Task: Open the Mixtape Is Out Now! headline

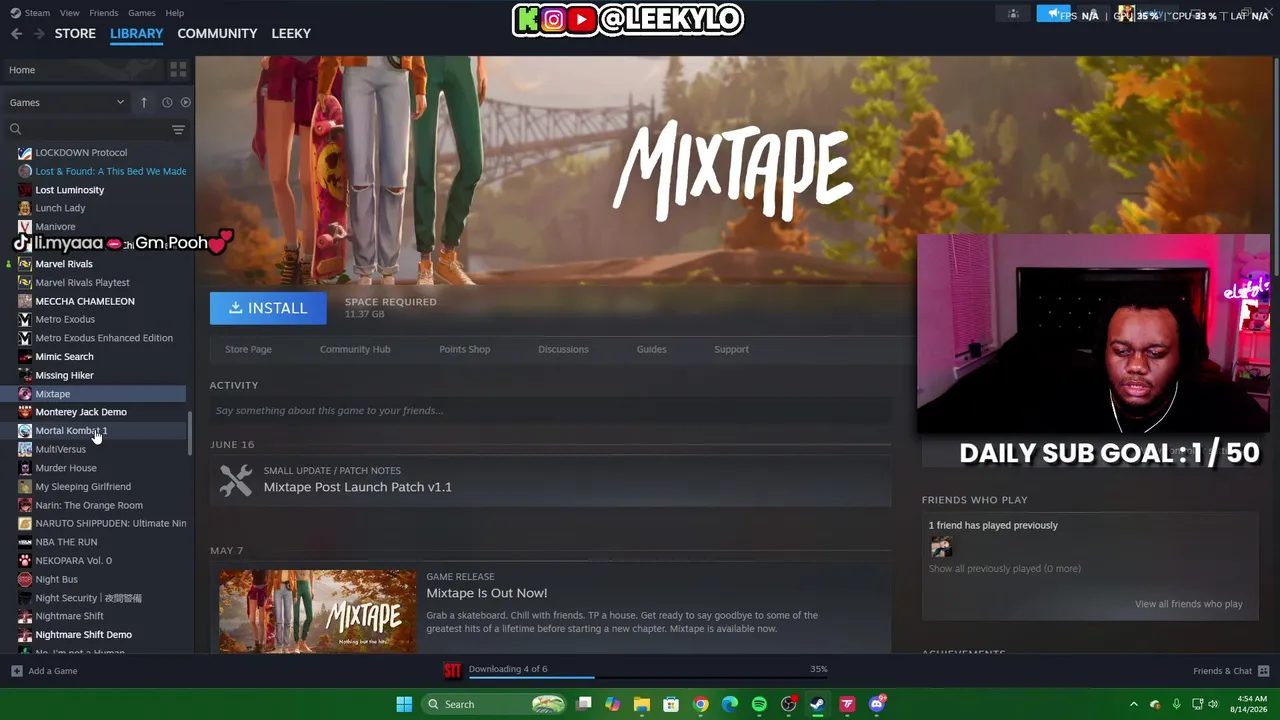Action: tap(486, 593)
